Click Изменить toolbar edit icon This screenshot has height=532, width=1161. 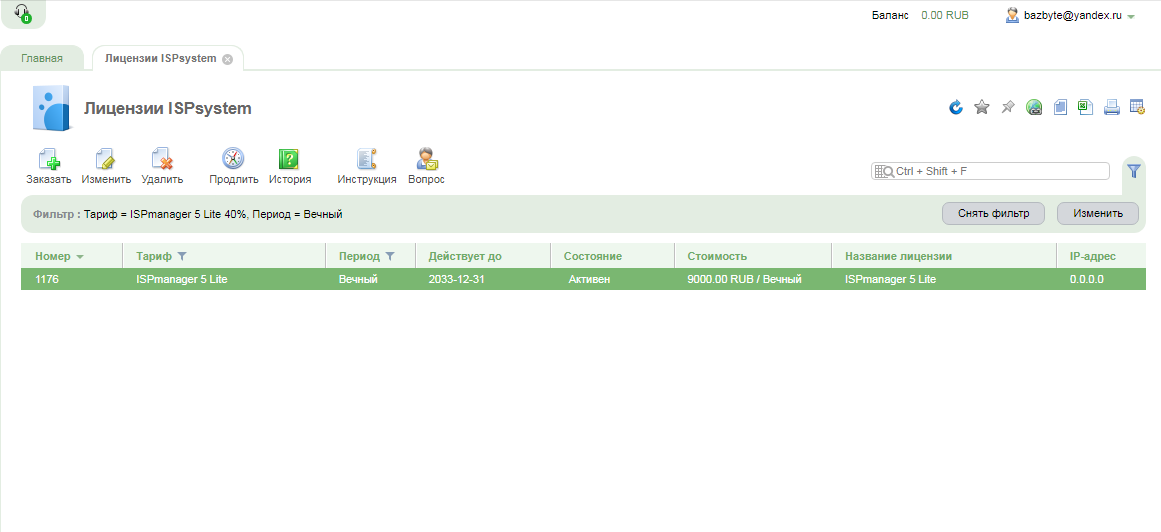click(106, 166)
